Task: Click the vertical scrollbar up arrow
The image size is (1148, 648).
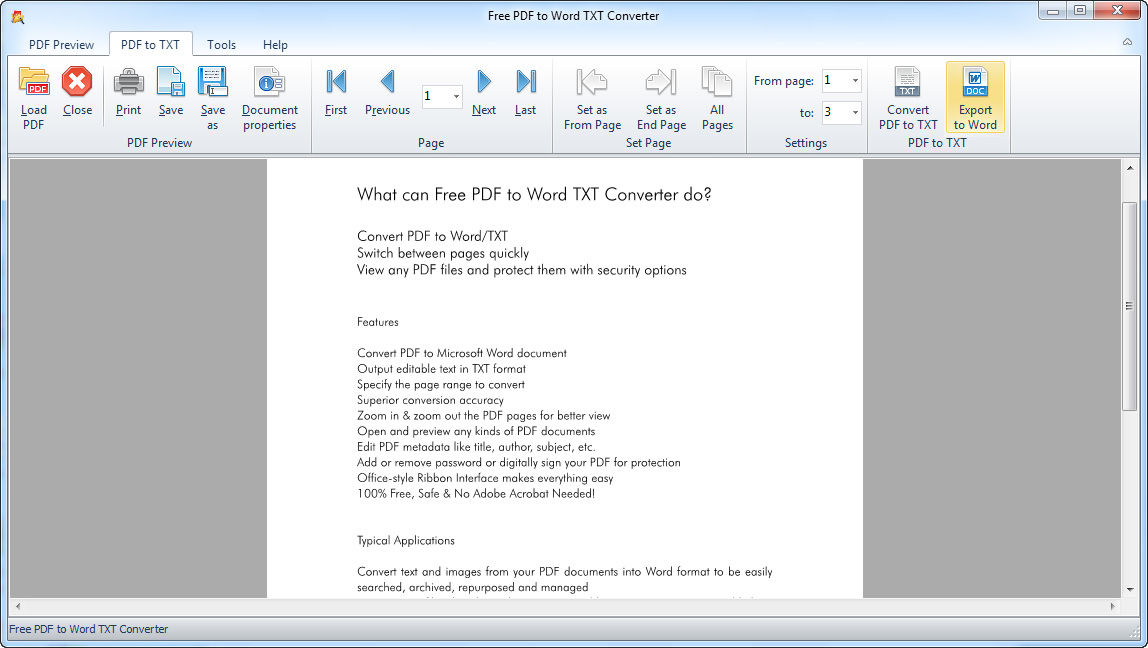Action: [x=1130, y=168]
